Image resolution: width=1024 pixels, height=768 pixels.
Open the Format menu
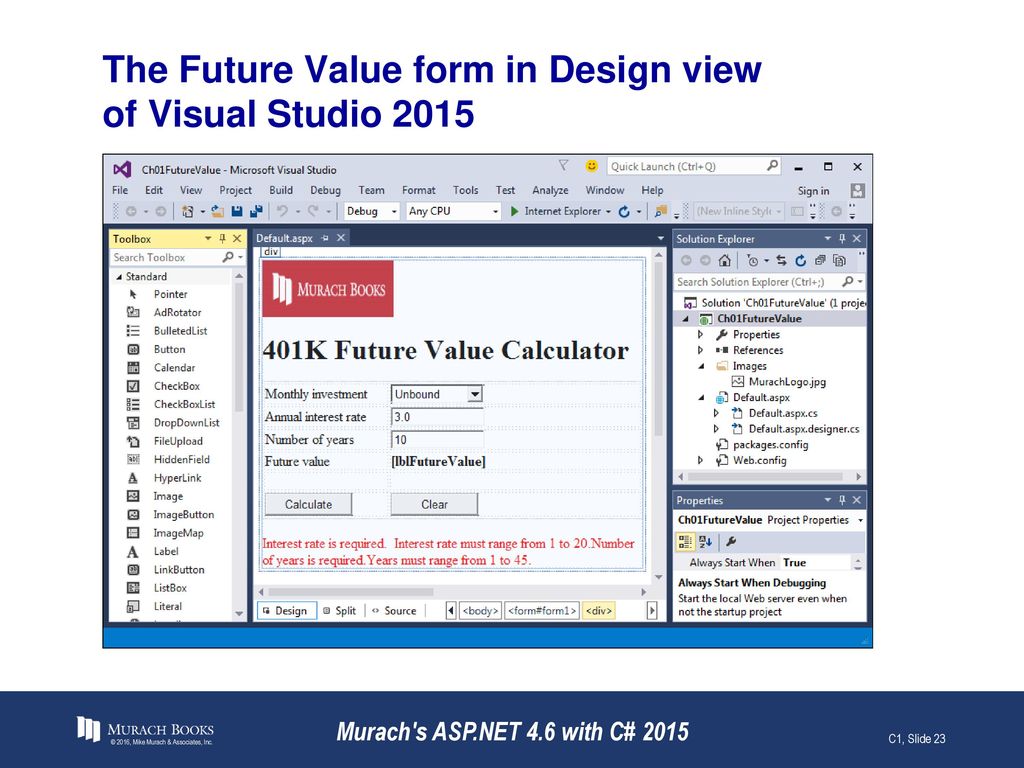[419, 190]
